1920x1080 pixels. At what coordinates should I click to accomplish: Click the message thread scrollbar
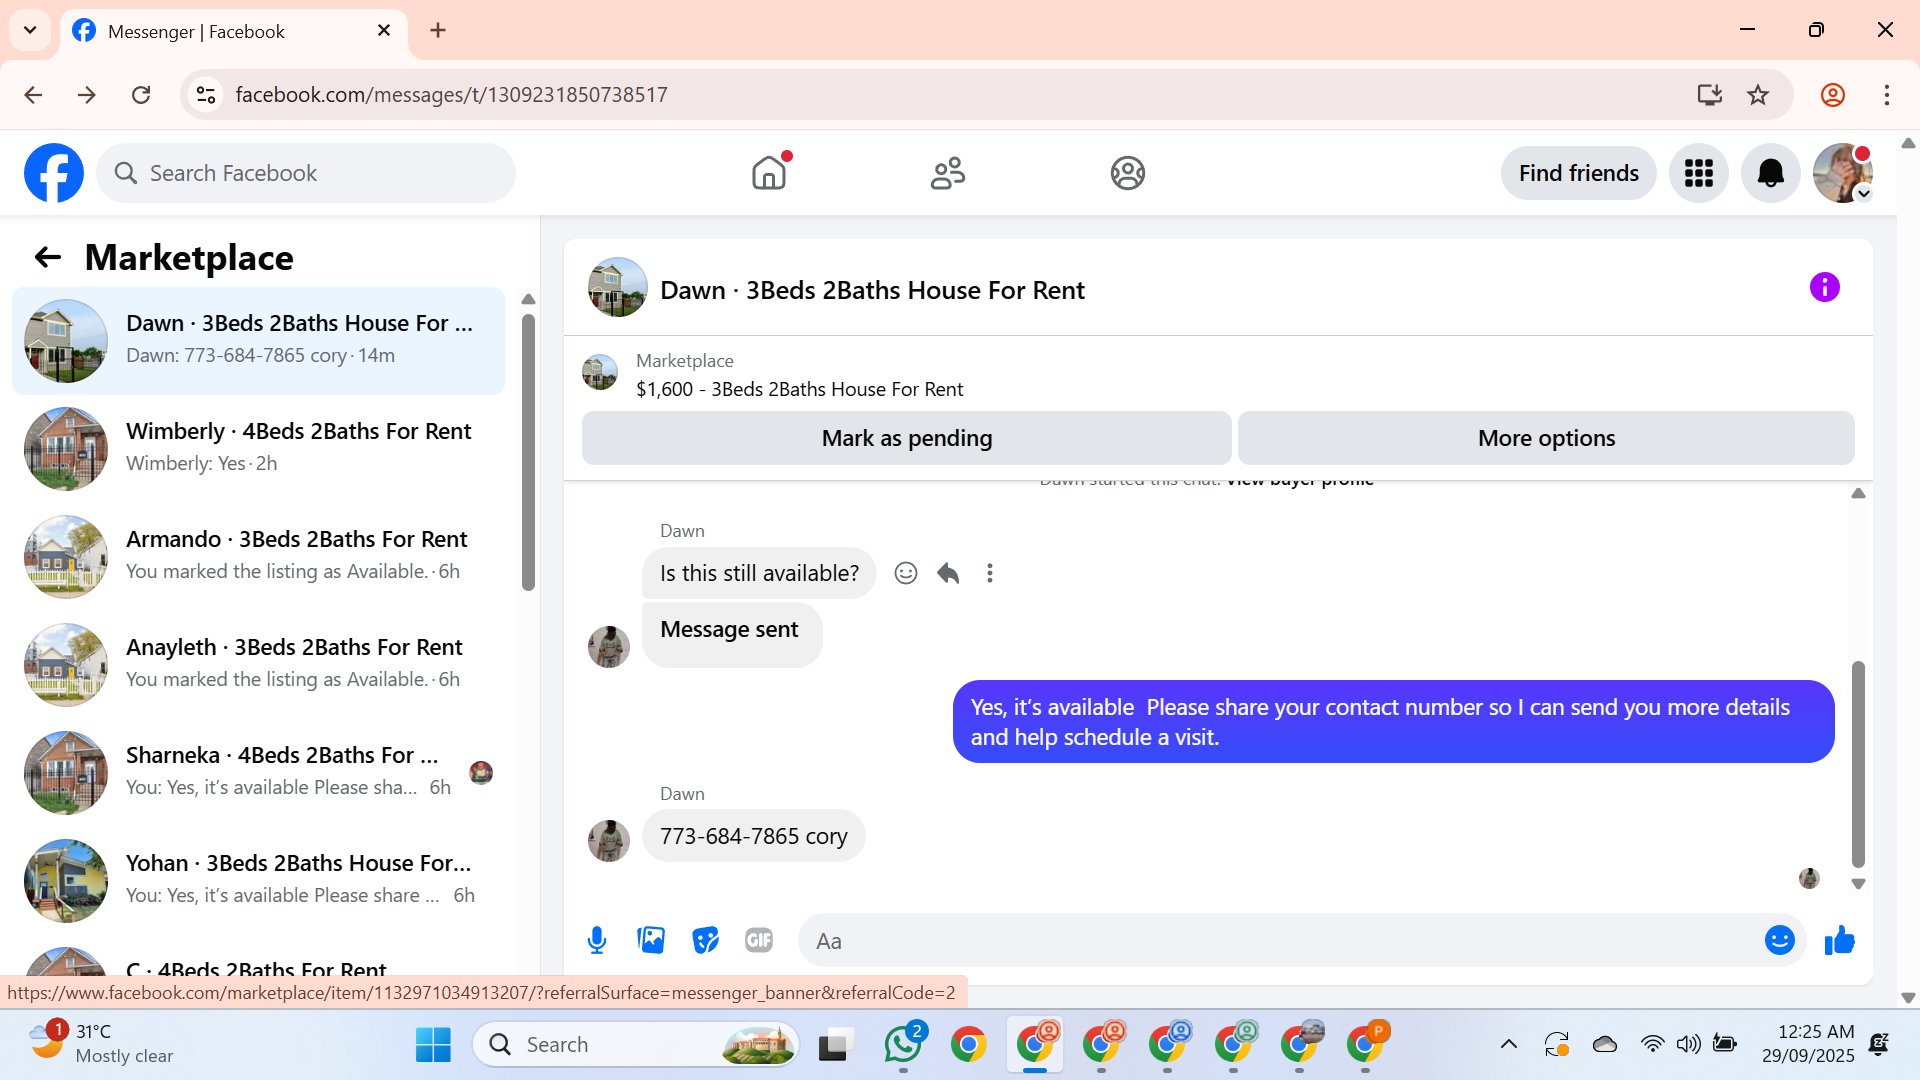click(1858, 764)
